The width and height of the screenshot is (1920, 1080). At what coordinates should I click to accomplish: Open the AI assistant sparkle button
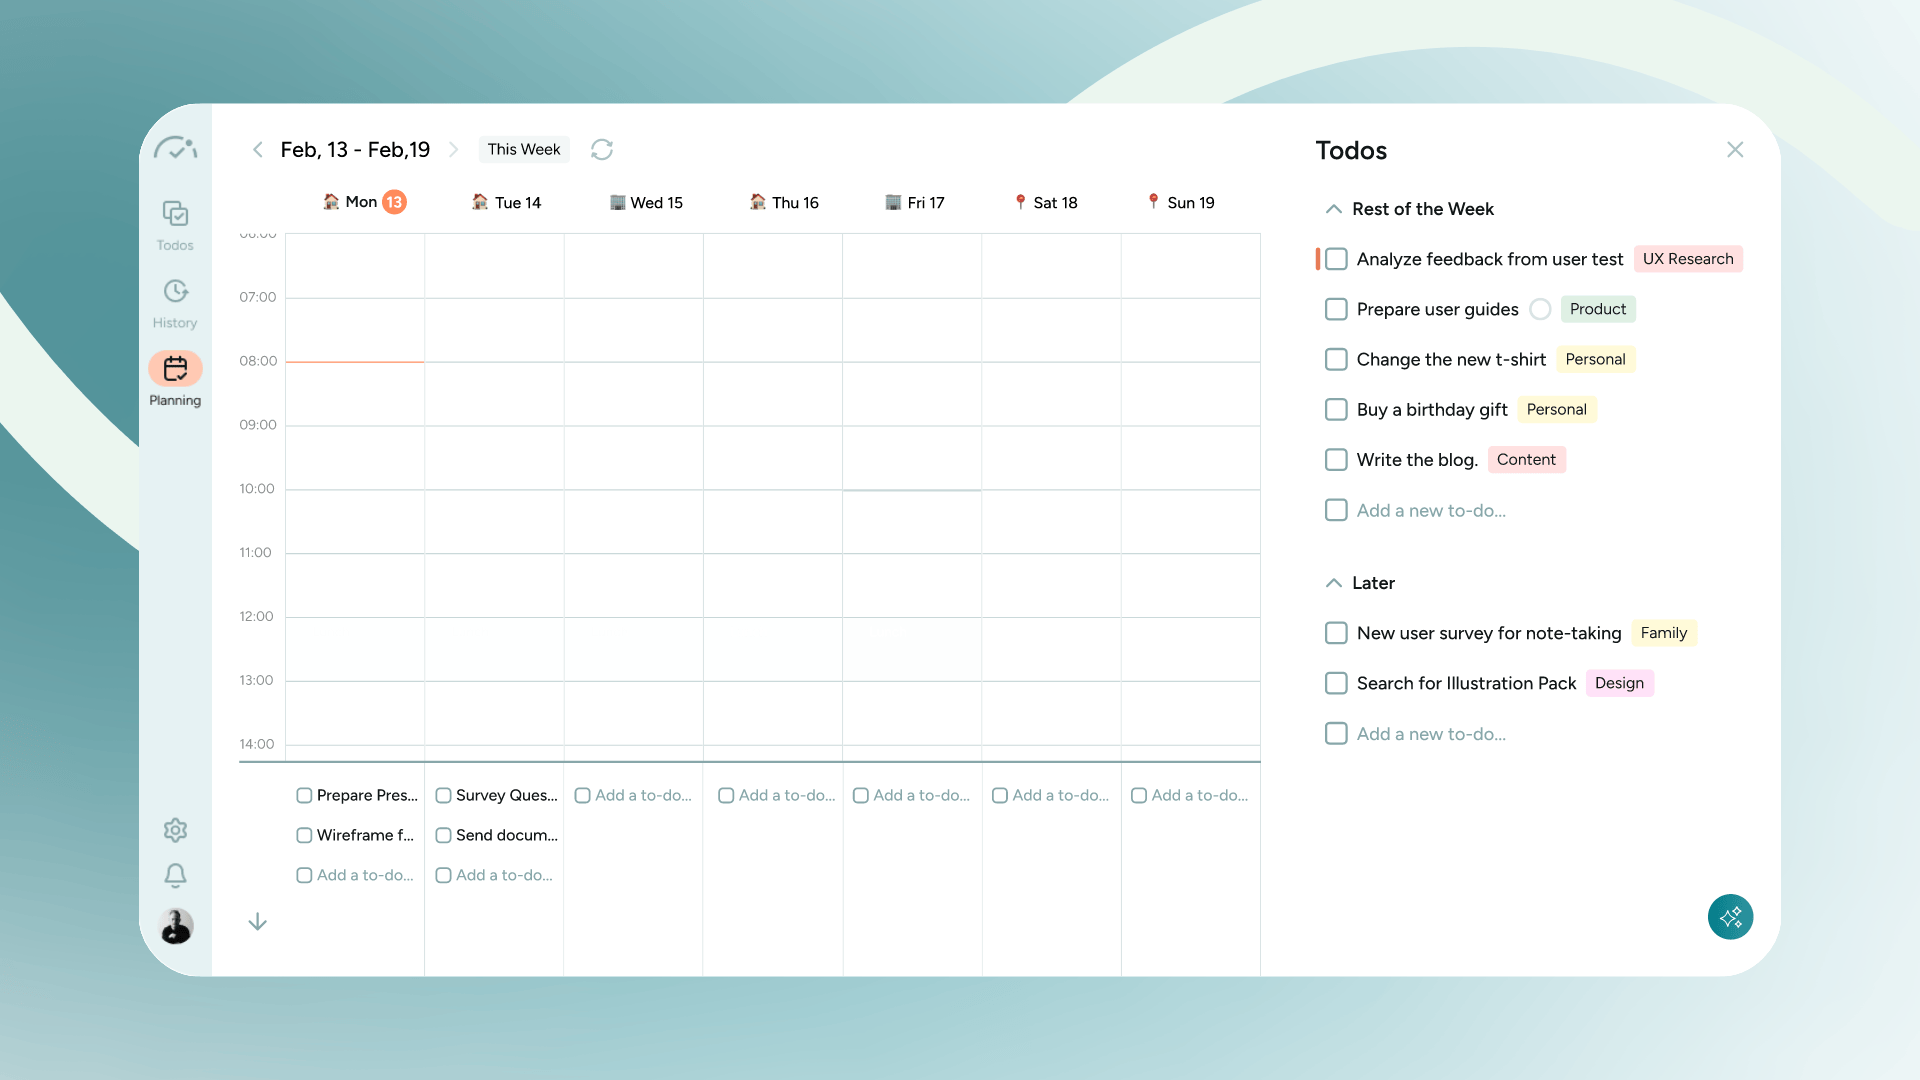point(1731,917)
